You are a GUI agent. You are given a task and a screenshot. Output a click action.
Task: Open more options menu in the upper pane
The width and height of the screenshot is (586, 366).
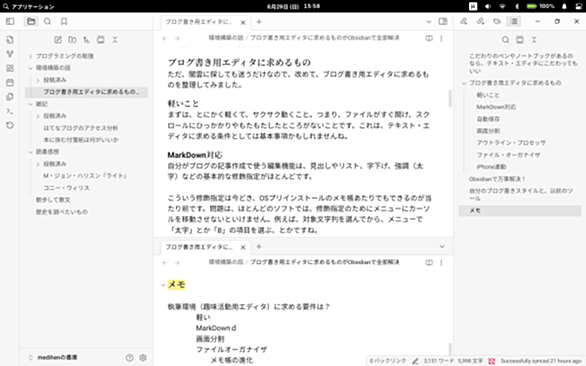point(441,39)
